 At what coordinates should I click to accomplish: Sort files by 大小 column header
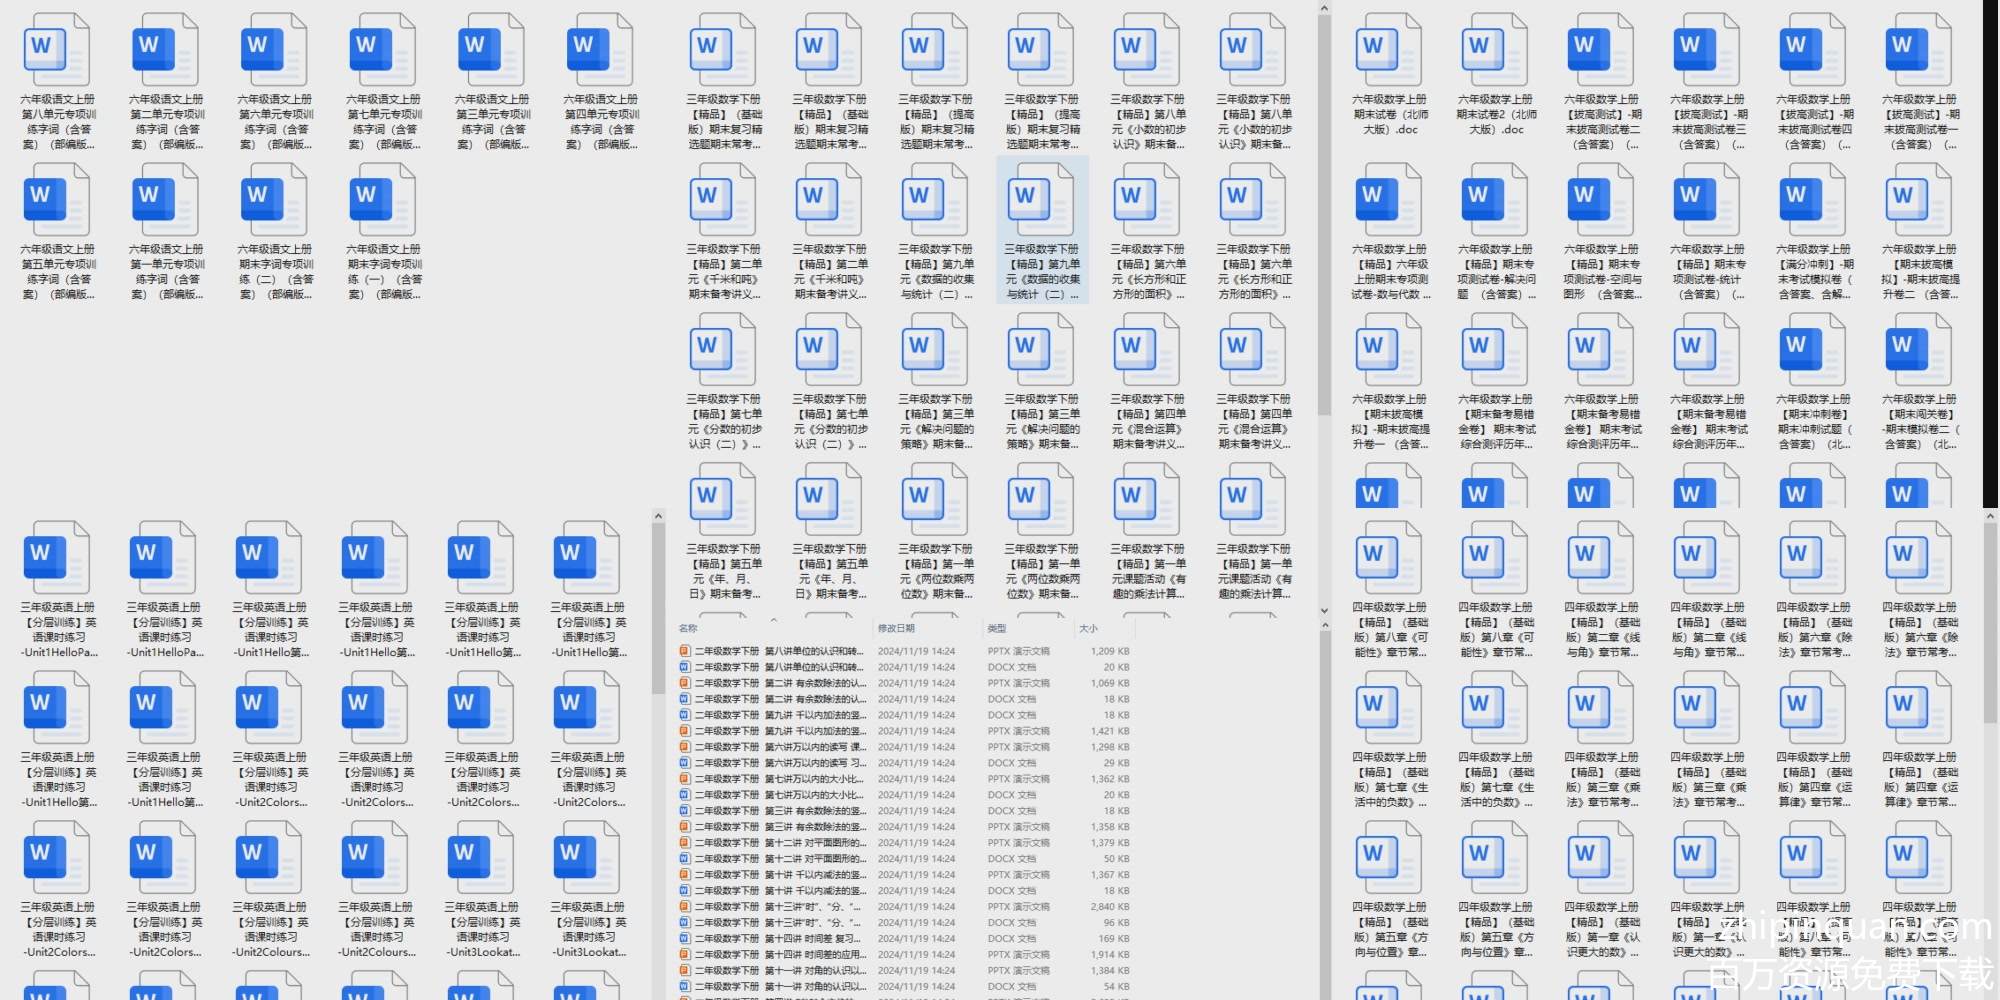[1088, 628]
